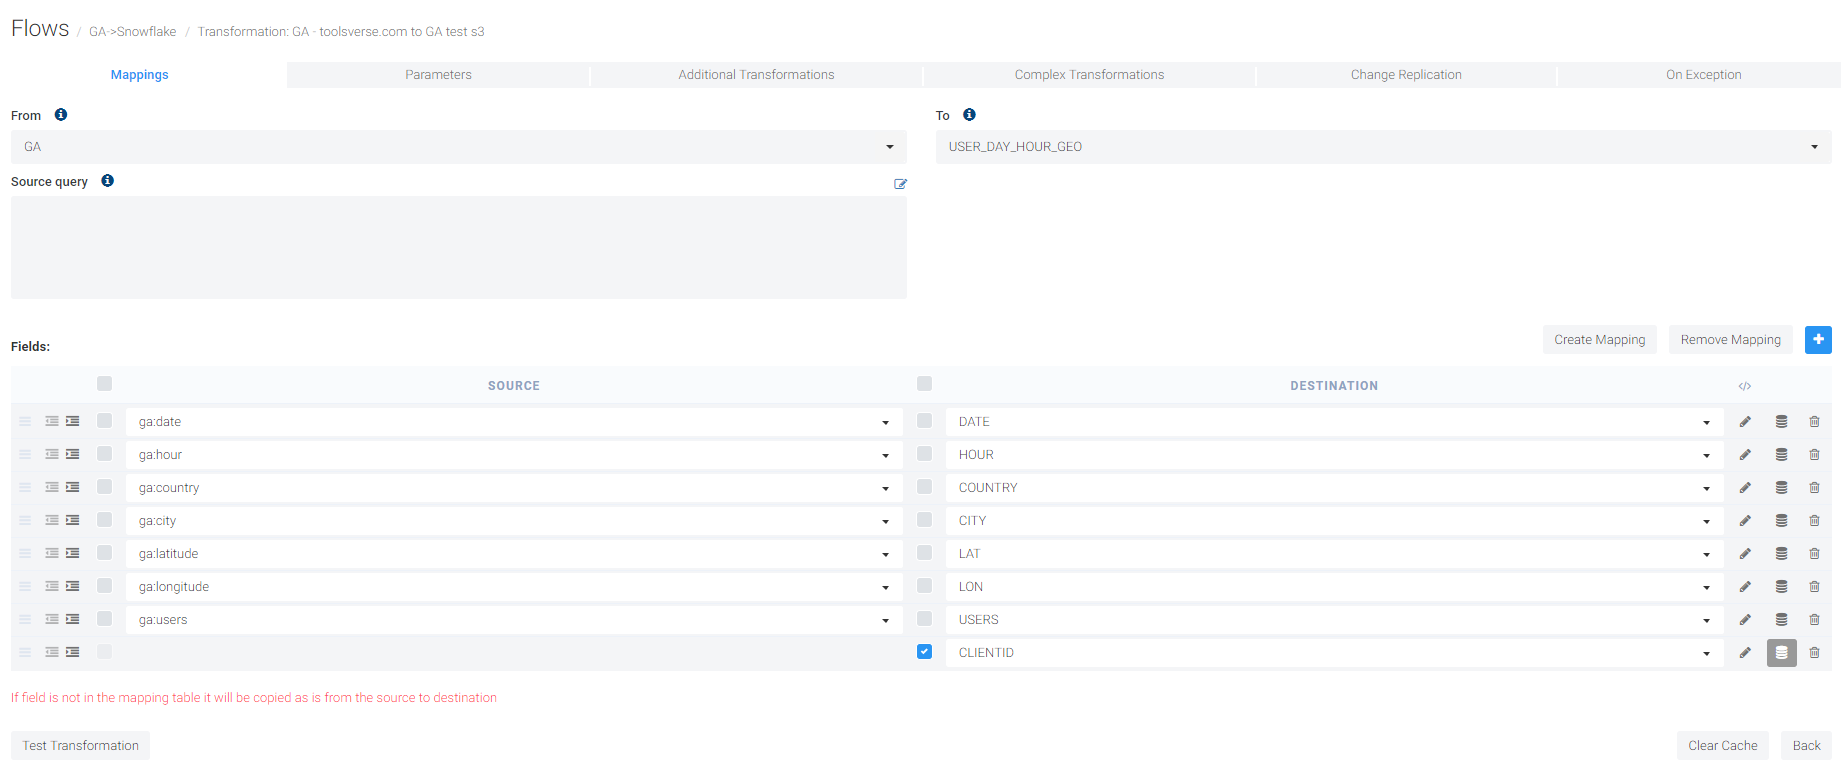Click database icon for CLIENTID row

pyautogui.click(x=1781, y=653)
